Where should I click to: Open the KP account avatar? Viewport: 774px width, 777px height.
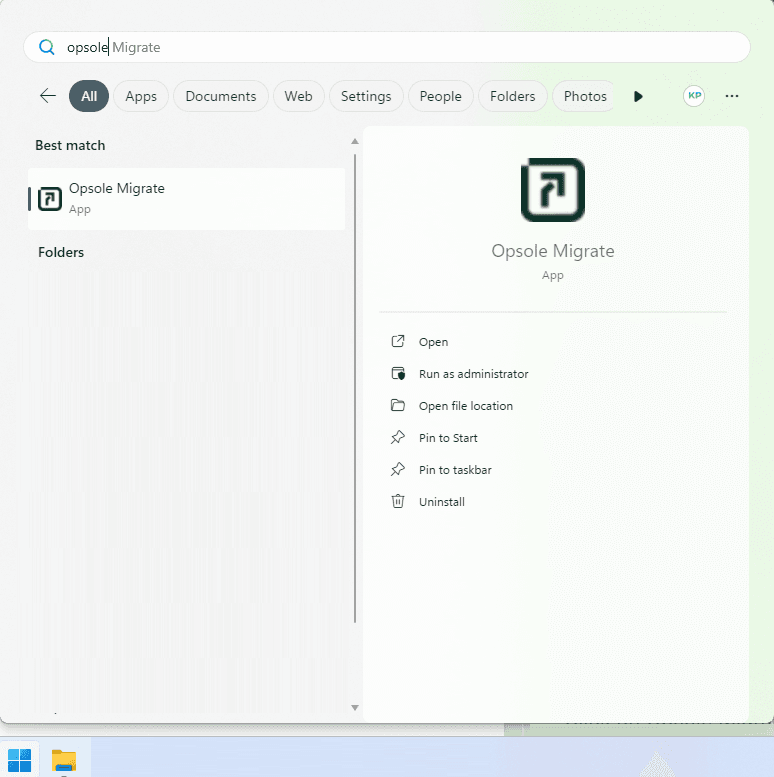pos(694,96)
